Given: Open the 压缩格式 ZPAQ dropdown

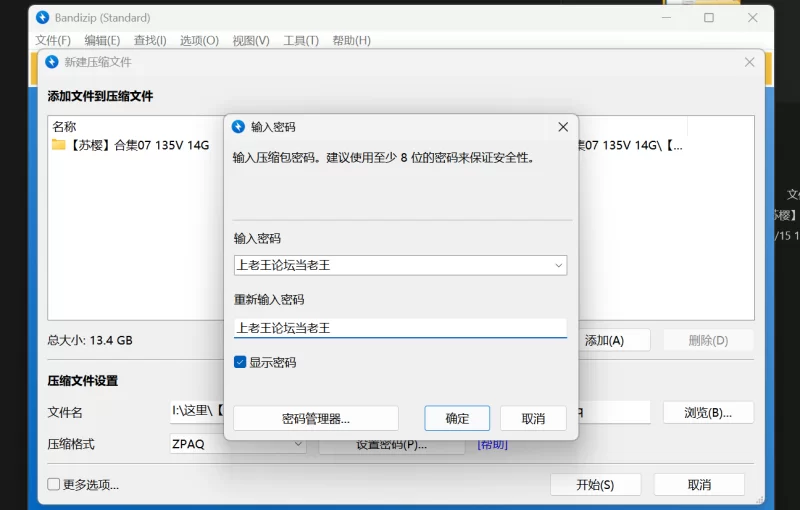Looking at the screenshot, I should (x=298, y=444).
